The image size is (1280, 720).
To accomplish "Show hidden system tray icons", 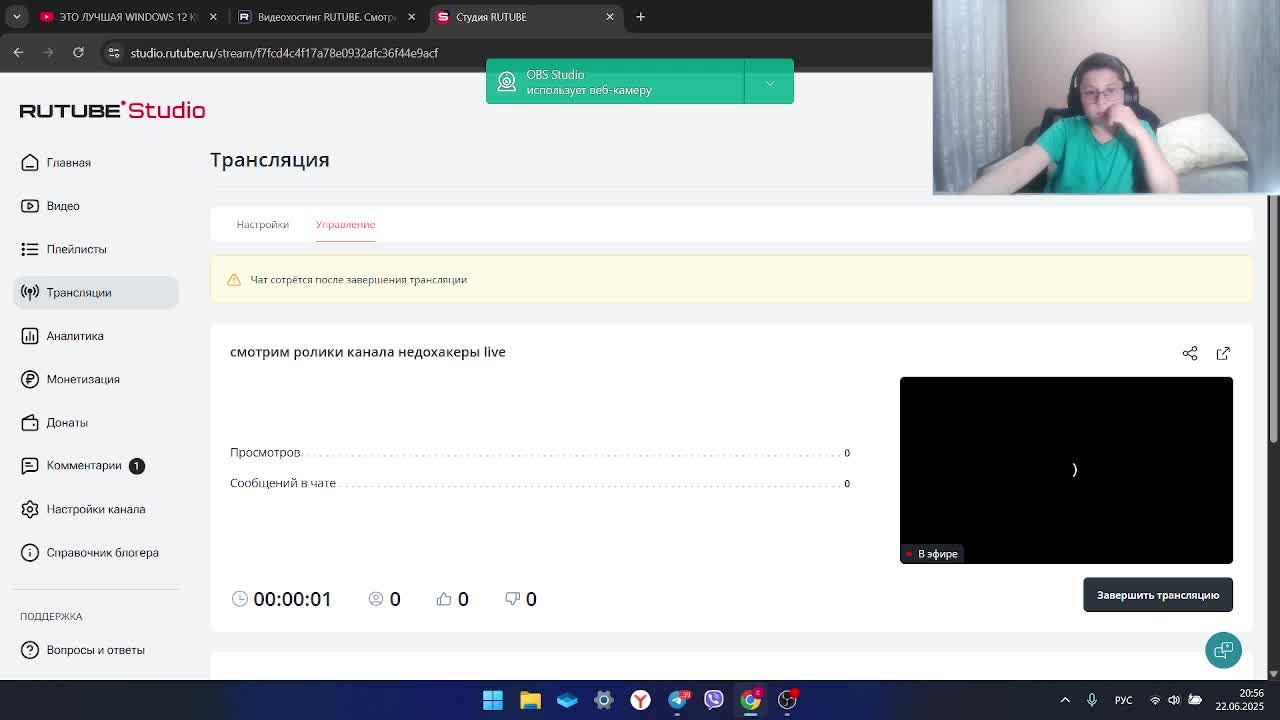I will (1065, 700).
